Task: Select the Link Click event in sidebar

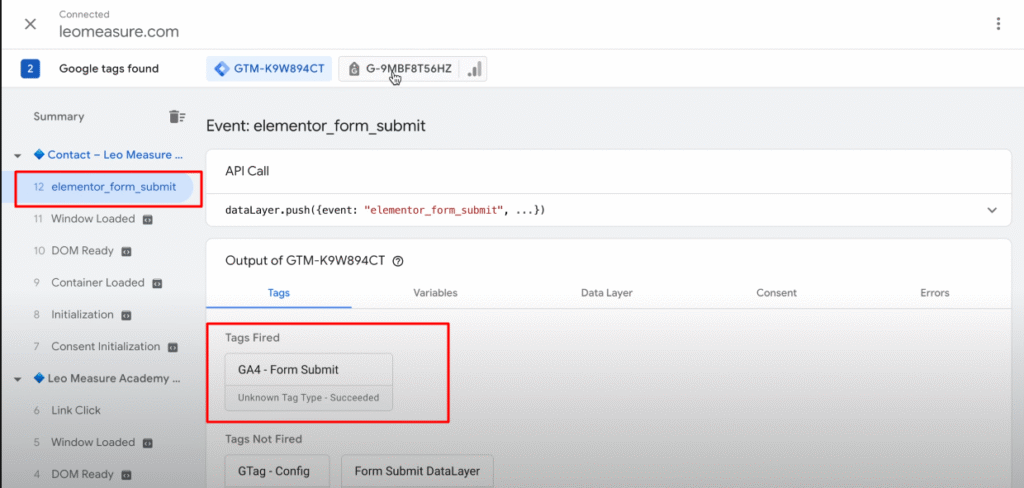Action: click(x=75, y=411)
